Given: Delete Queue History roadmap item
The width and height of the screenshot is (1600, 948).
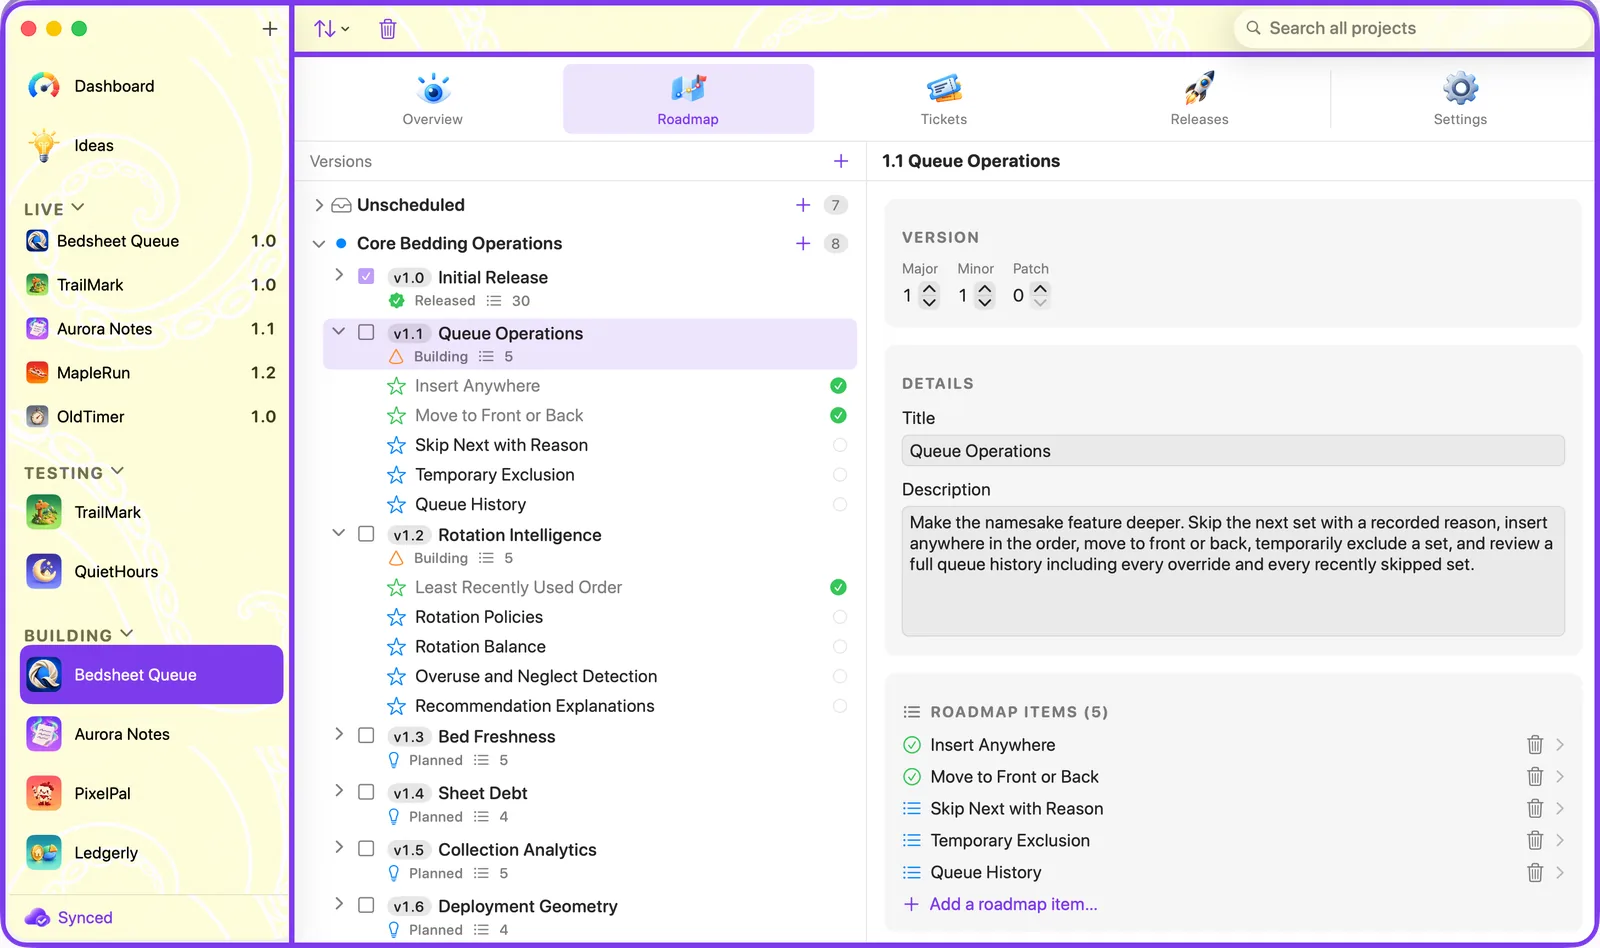Looking at the screenshot, I should point(1535,873).
